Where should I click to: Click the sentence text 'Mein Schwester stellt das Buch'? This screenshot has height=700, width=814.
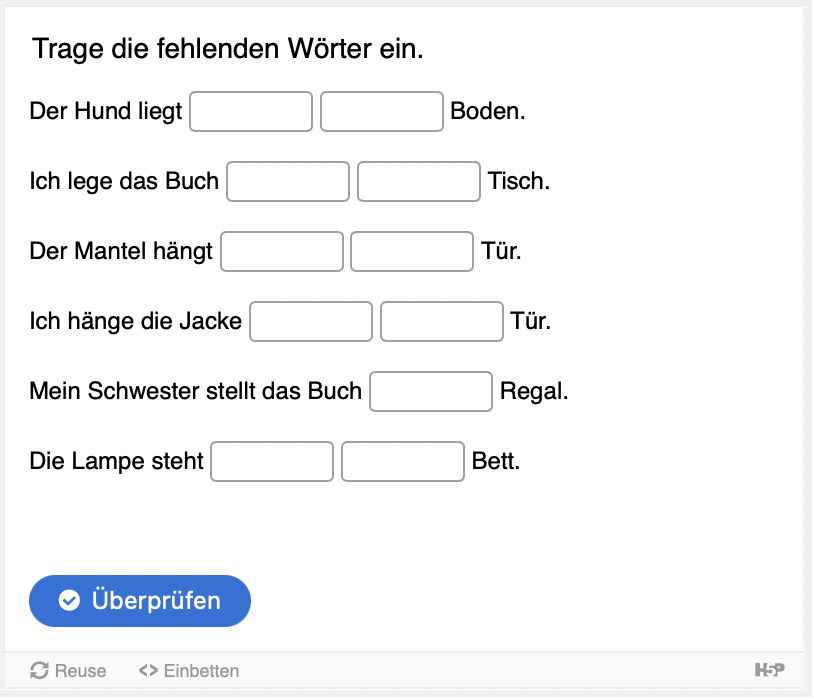pyautogui.click(x=196, y=391)
